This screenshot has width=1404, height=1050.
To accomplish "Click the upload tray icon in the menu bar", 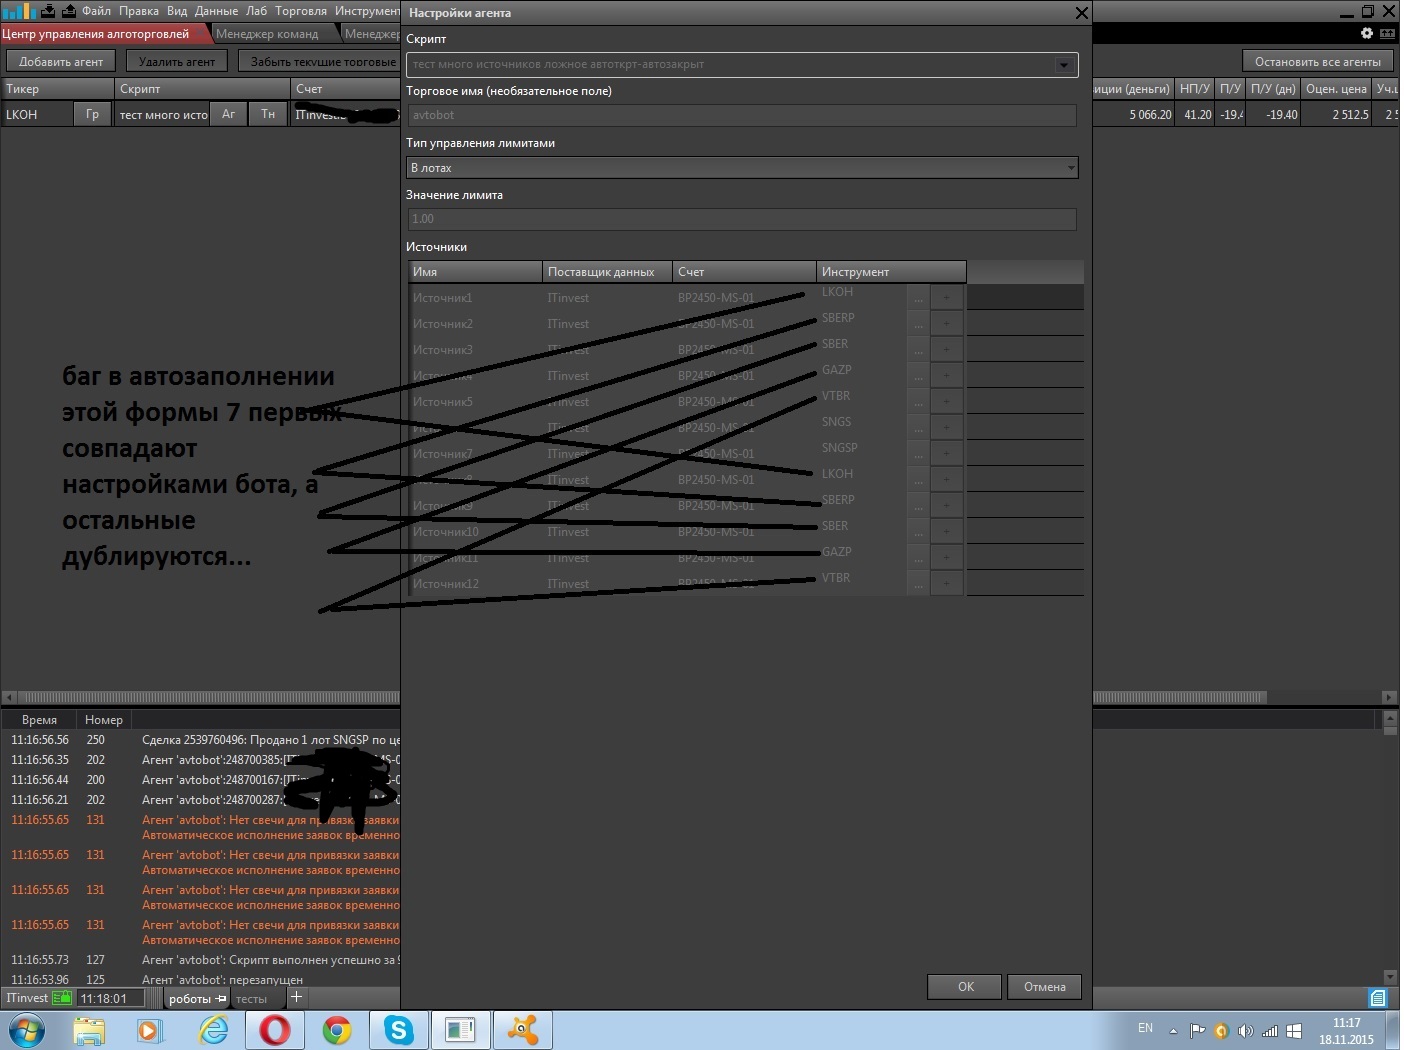I will click(x=69, y=11).
